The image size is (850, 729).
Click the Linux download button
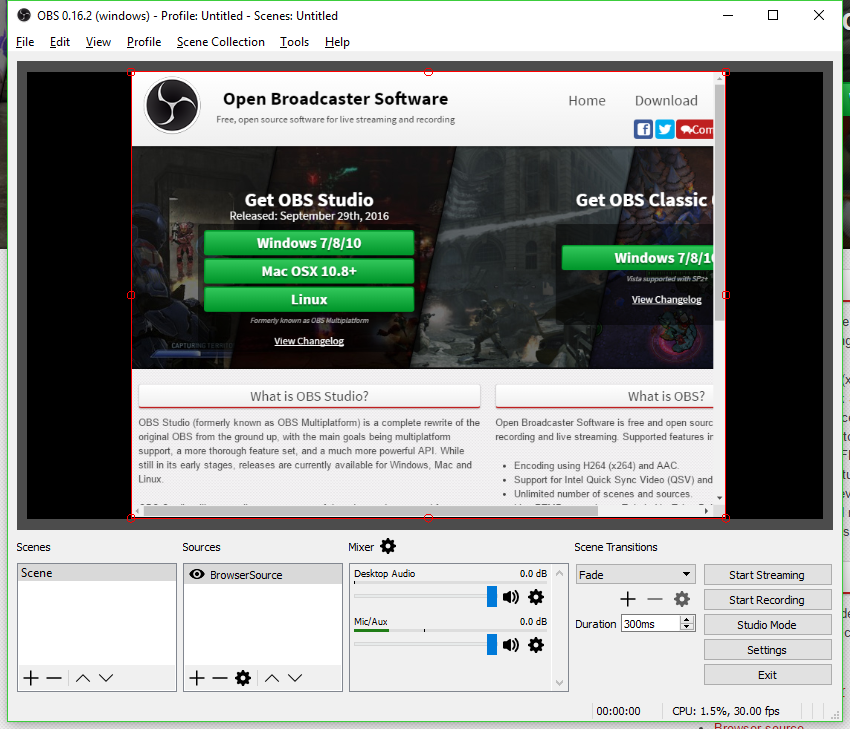click(x=309, y=299)
